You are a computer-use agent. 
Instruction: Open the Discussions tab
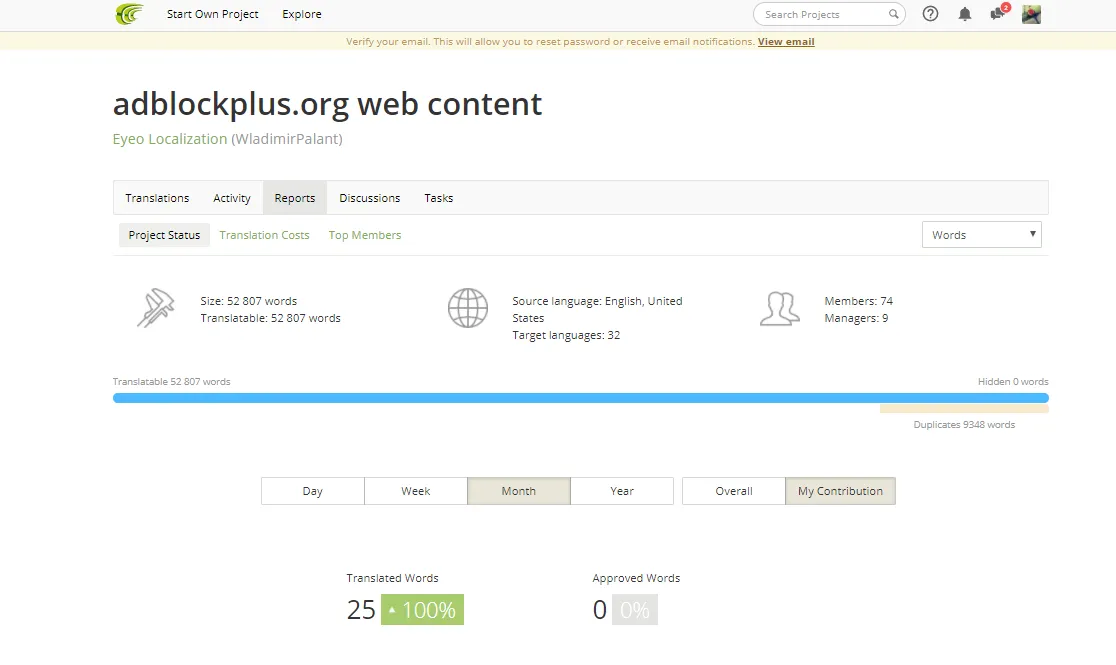369,198
